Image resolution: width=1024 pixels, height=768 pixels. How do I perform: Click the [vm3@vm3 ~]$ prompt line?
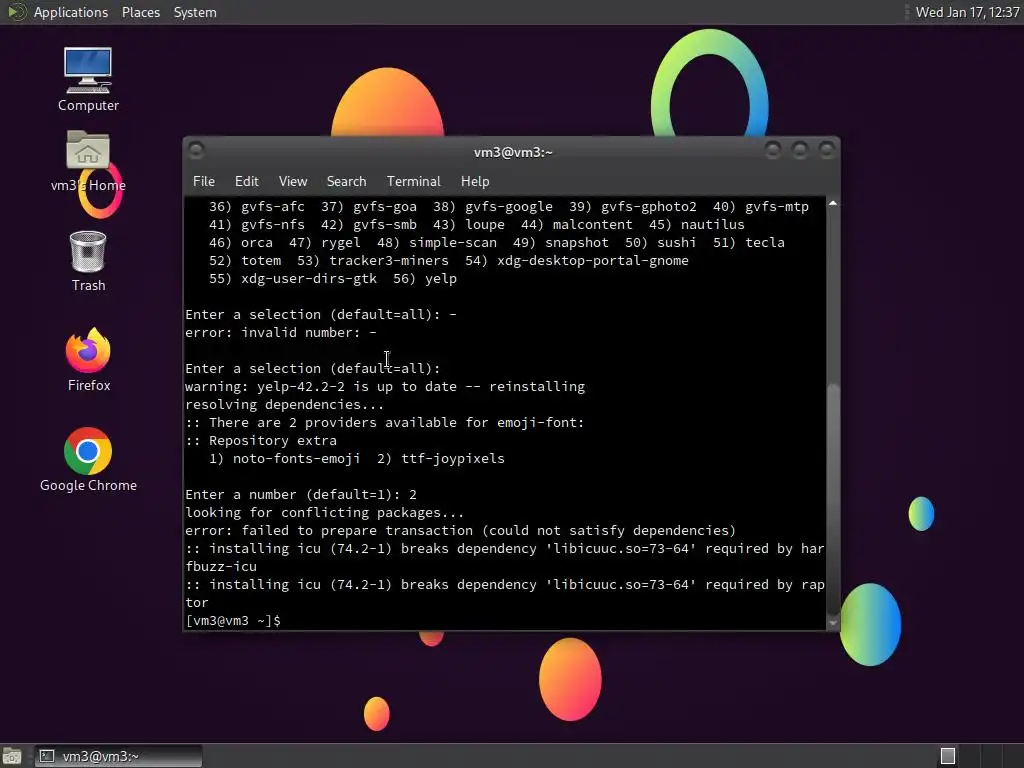click(233, 620)
